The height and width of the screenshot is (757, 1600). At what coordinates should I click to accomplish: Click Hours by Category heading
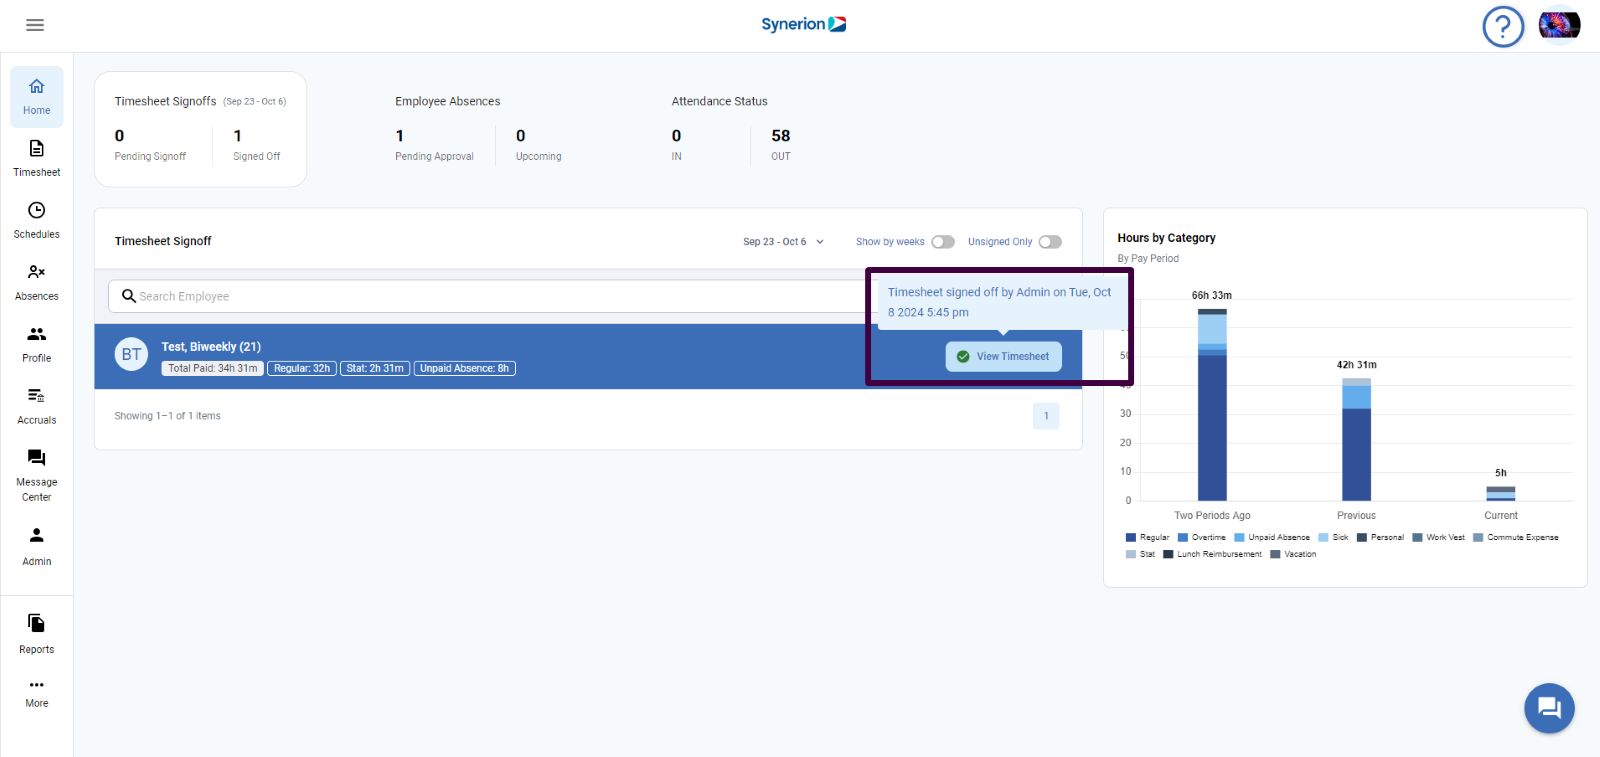tap(1166, 238)
